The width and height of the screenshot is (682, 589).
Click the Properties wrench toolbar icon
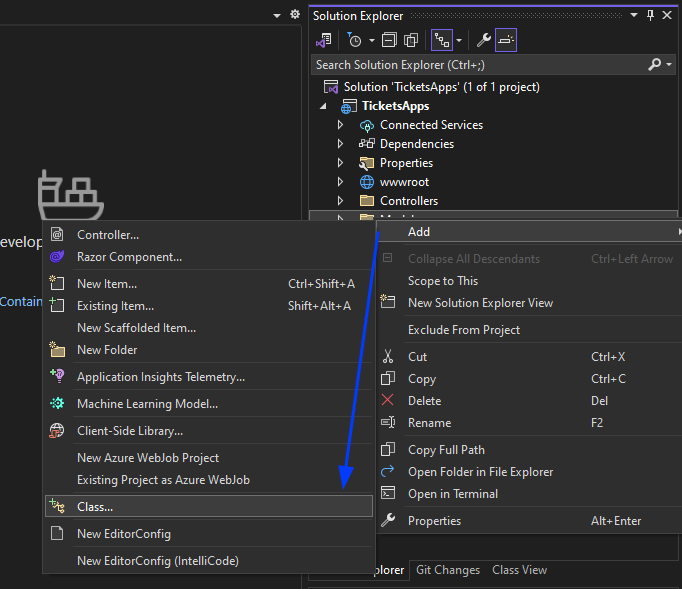pyautogui.click(x=483, y=40)
